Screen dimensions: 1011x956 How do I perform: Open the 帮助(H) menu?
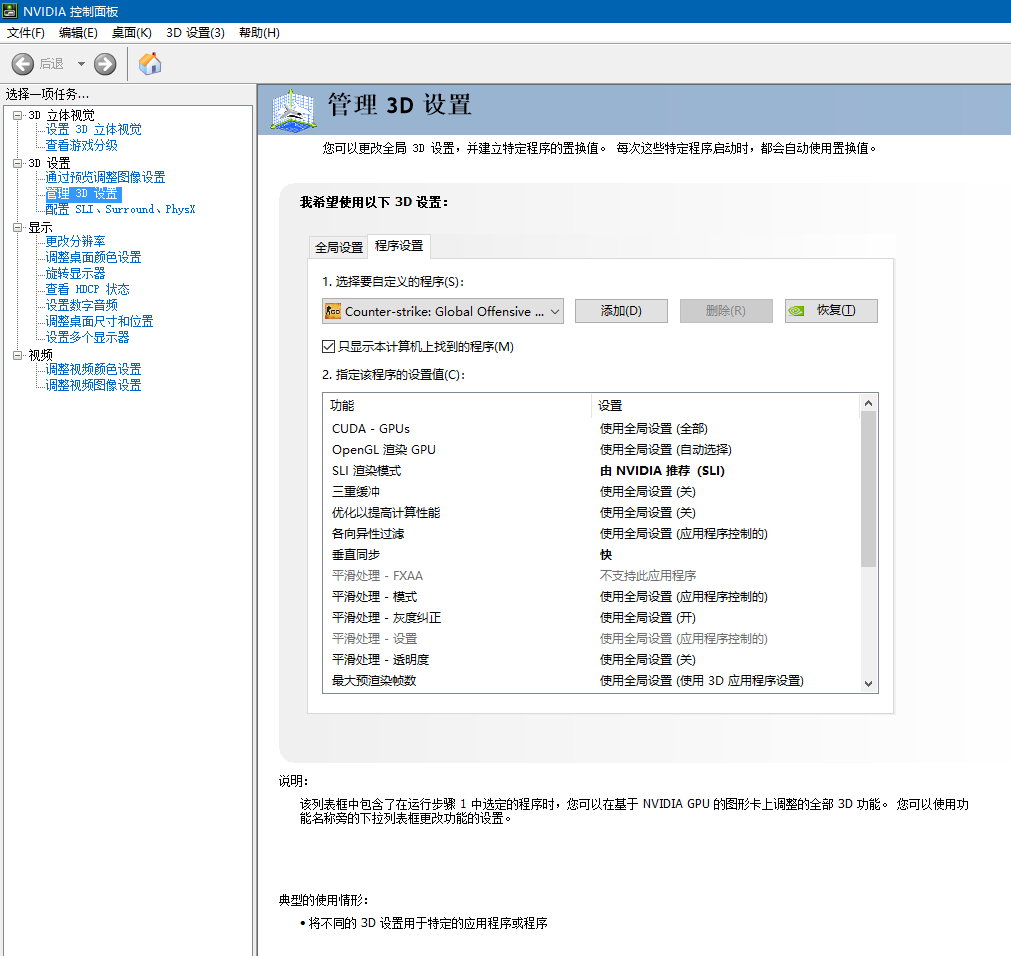[259, 33]
